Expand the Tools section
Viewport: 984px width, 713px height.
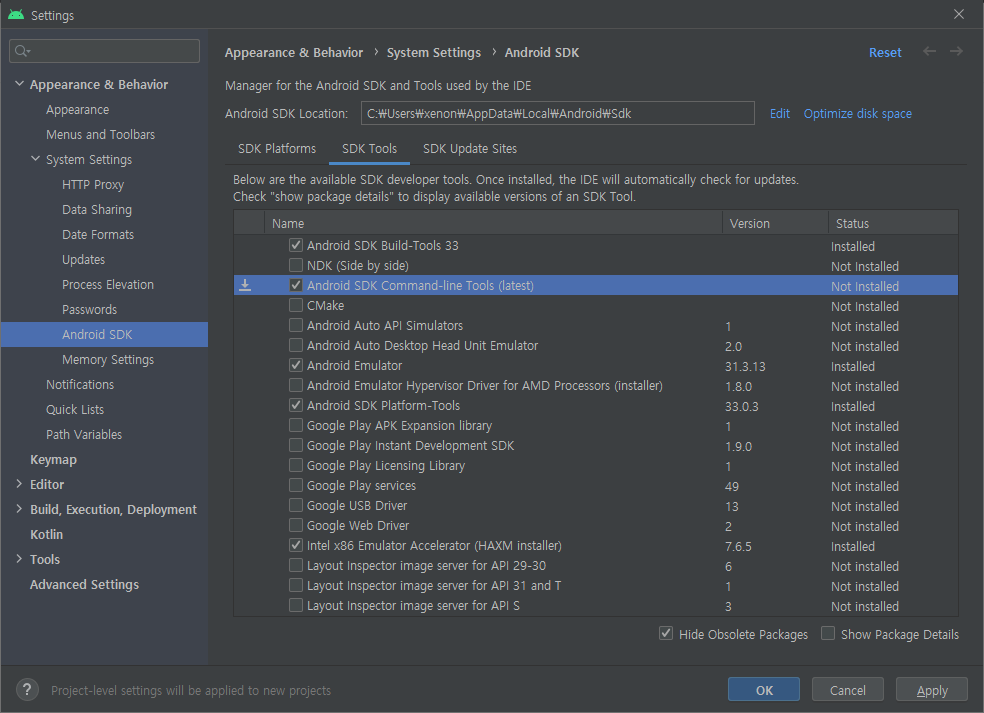(x=19, y=559)
